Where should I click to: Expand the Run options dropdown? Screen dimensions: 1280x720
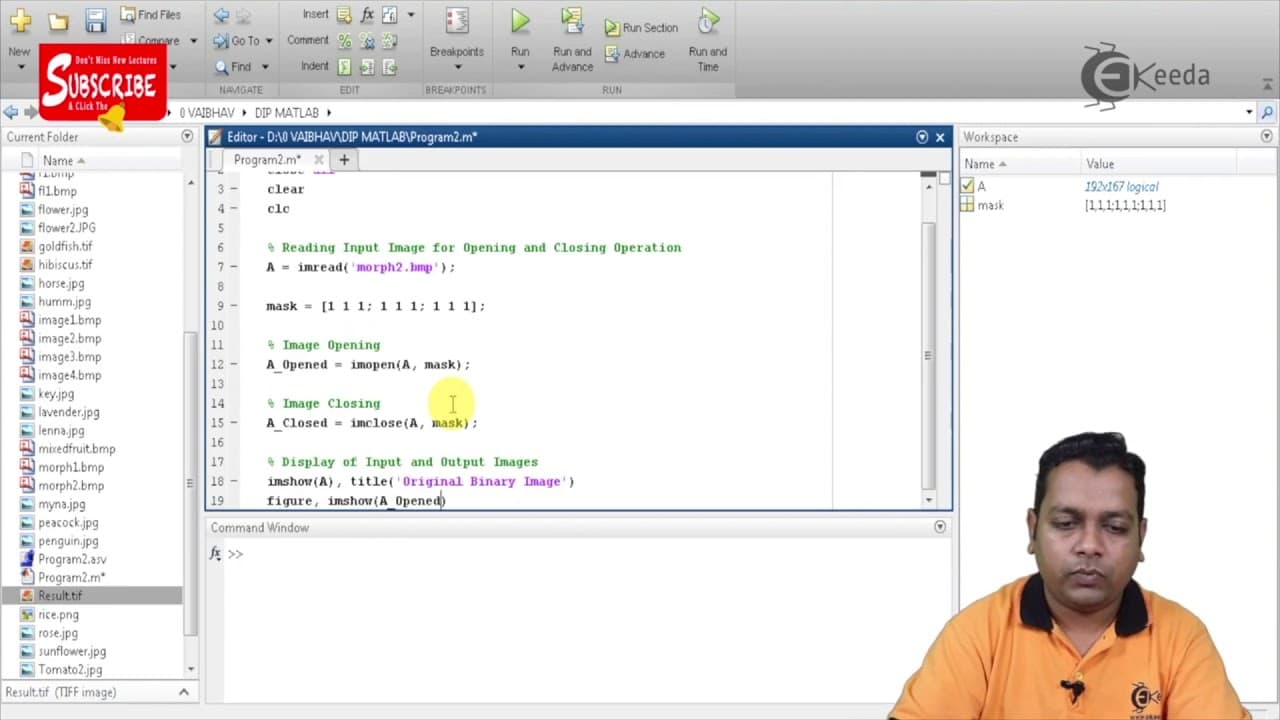pos(520,67)
